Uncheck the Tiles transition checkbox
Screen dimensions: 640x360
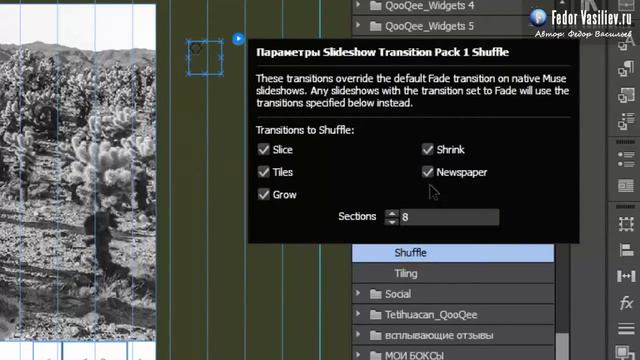(x=264, y=172)
